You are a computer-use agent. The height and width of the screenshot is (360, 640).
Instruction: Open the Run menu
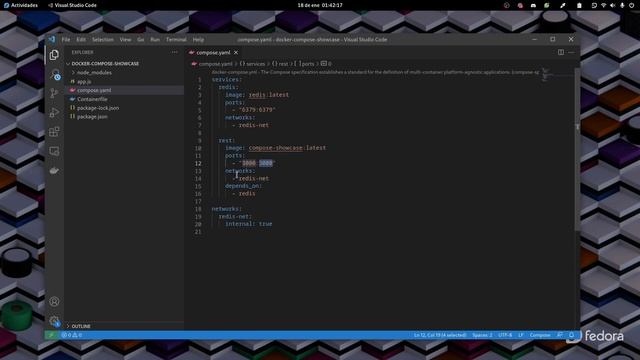[155, 40]
